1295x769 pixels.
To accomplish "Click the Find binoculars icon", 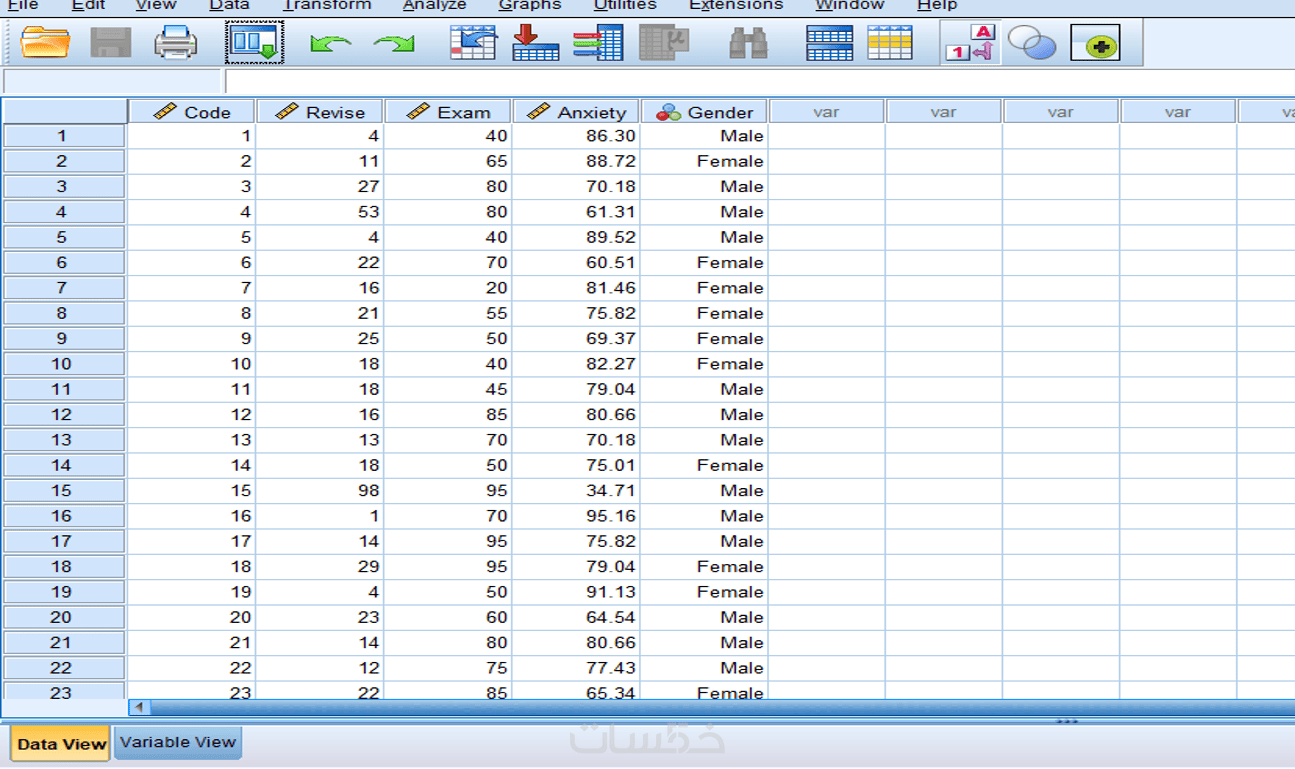I will [748, 43].
